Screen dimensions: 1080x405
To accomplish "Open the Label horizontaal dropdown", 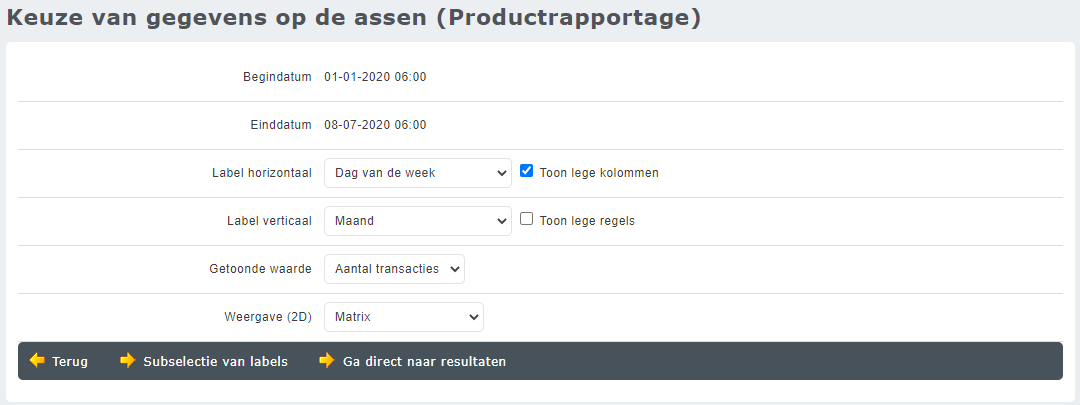I will (x=417, y=173).
